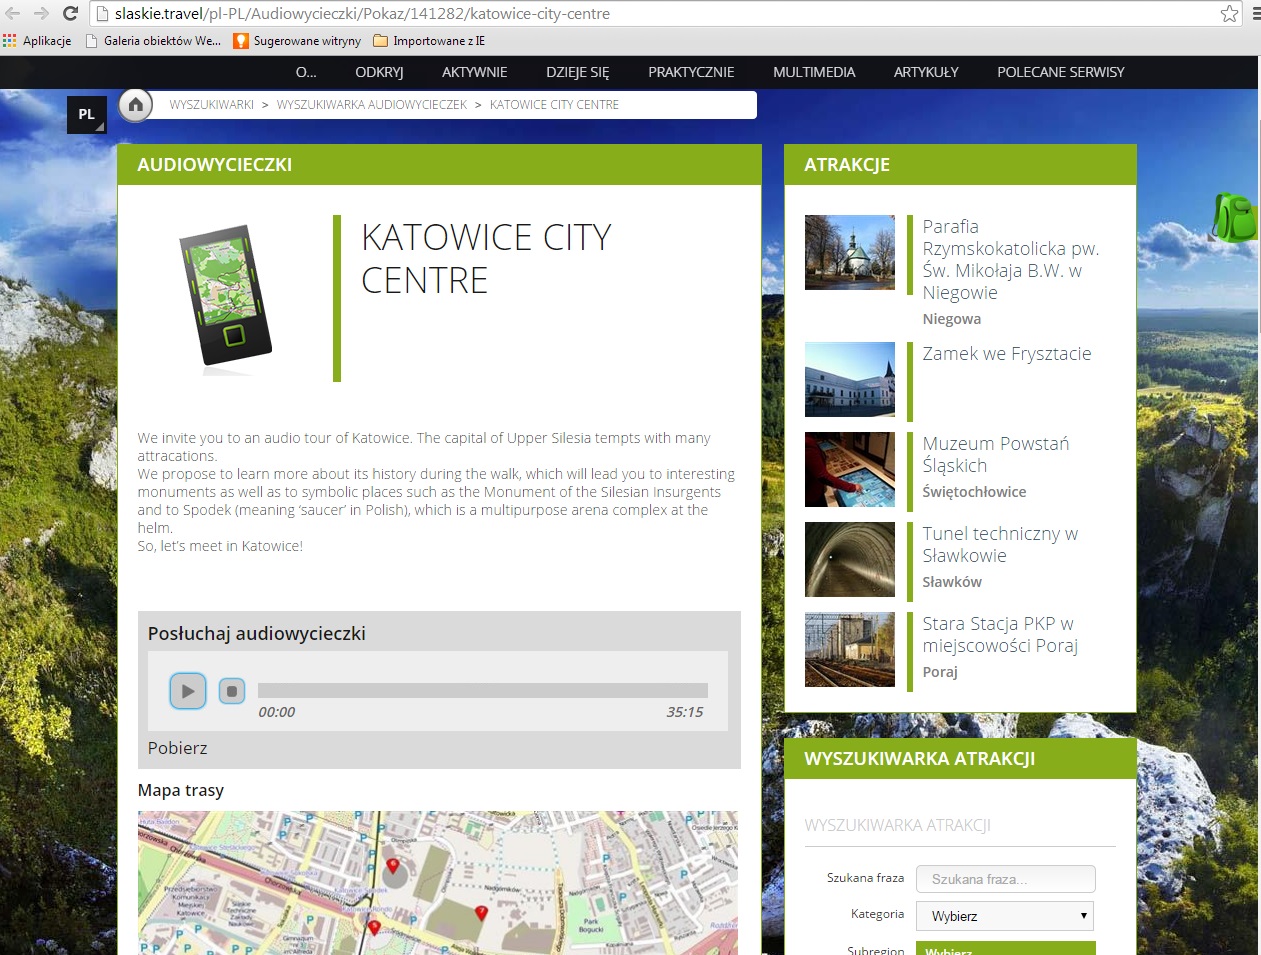Click the home icon in breadcrumb
This screenshot has width=1261, height=955.
coord(136,105)
